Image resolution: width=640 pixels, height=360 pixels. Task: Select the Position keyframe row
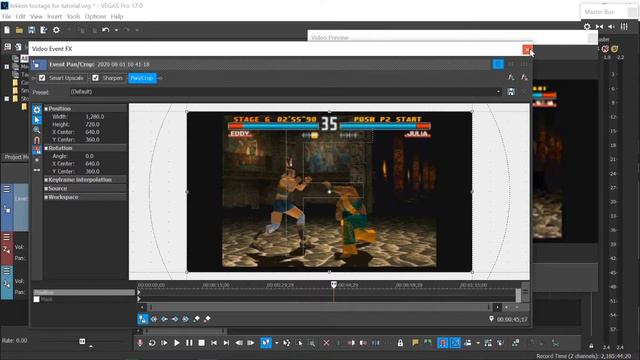pyautogui.click(x=84, y=292)
